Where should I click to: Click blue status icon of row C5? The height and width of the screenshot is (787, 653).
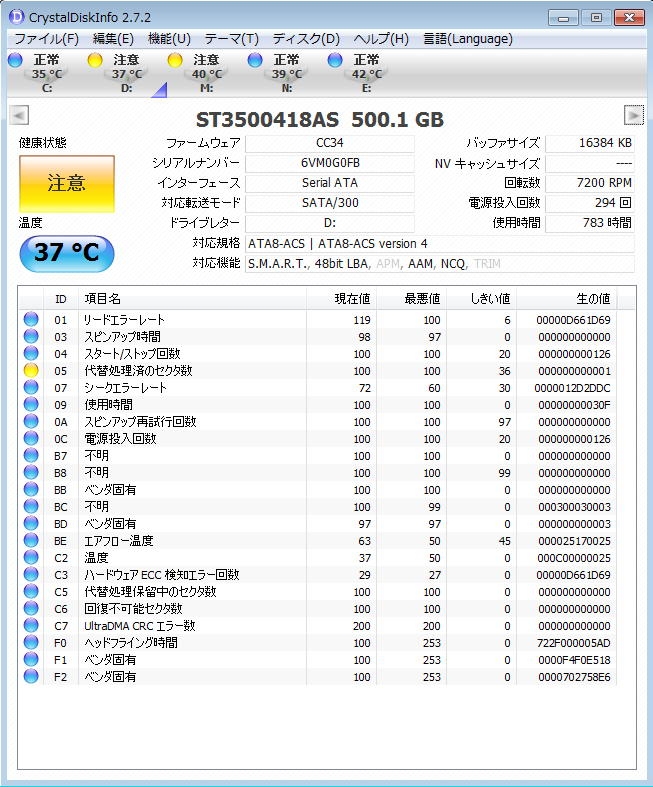(31, 592)
